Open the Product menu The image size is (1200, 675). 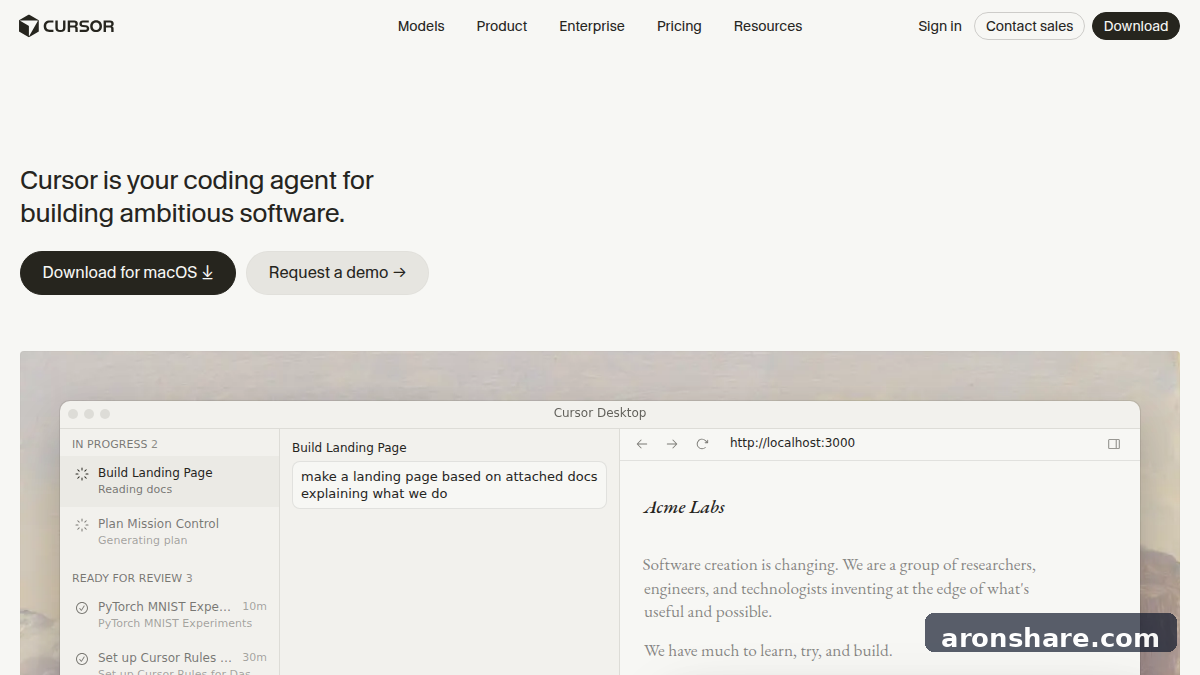point(502,26)
